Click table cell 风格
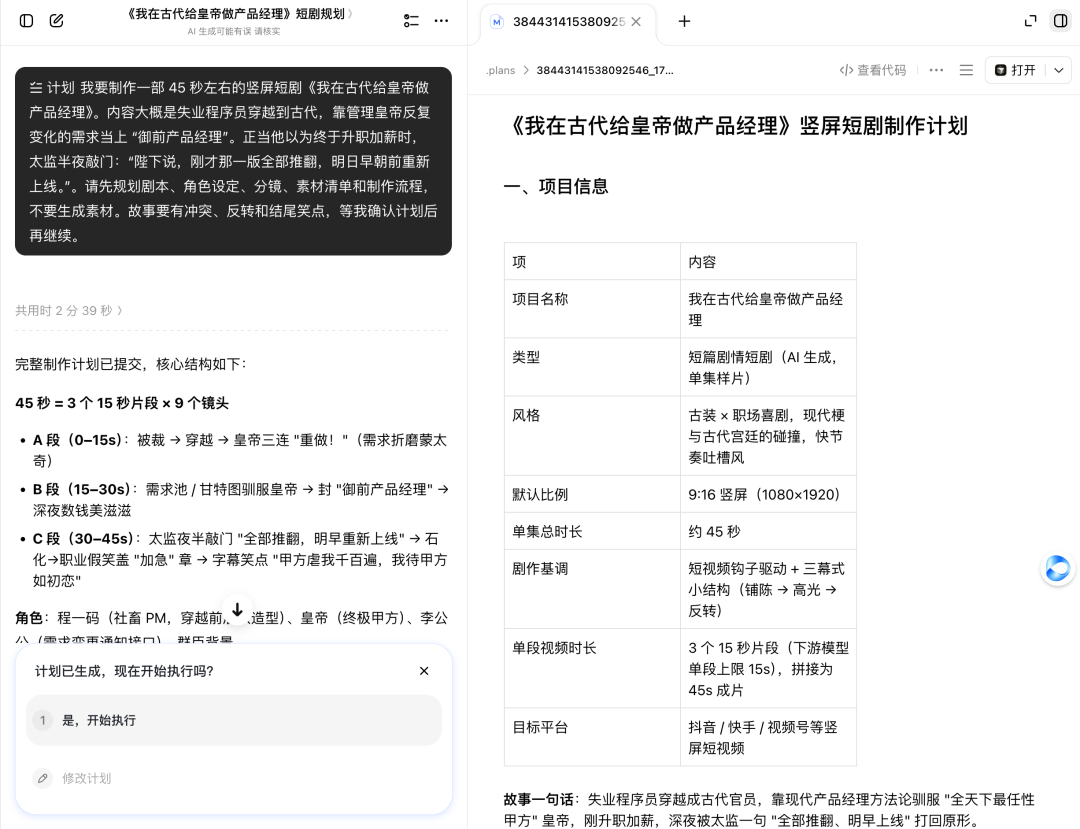 click(x=592, y=436)
